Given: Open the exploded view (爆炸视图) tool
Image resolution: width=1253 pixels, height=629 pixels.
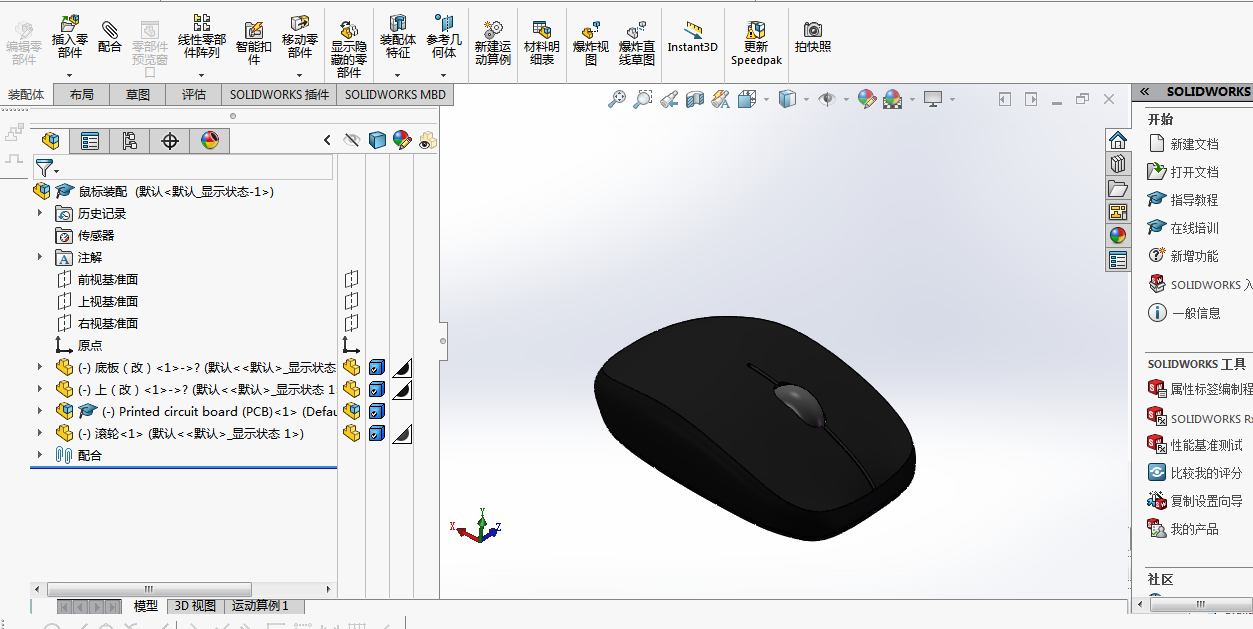Looking at the screenshot, I should click(590, 41).
